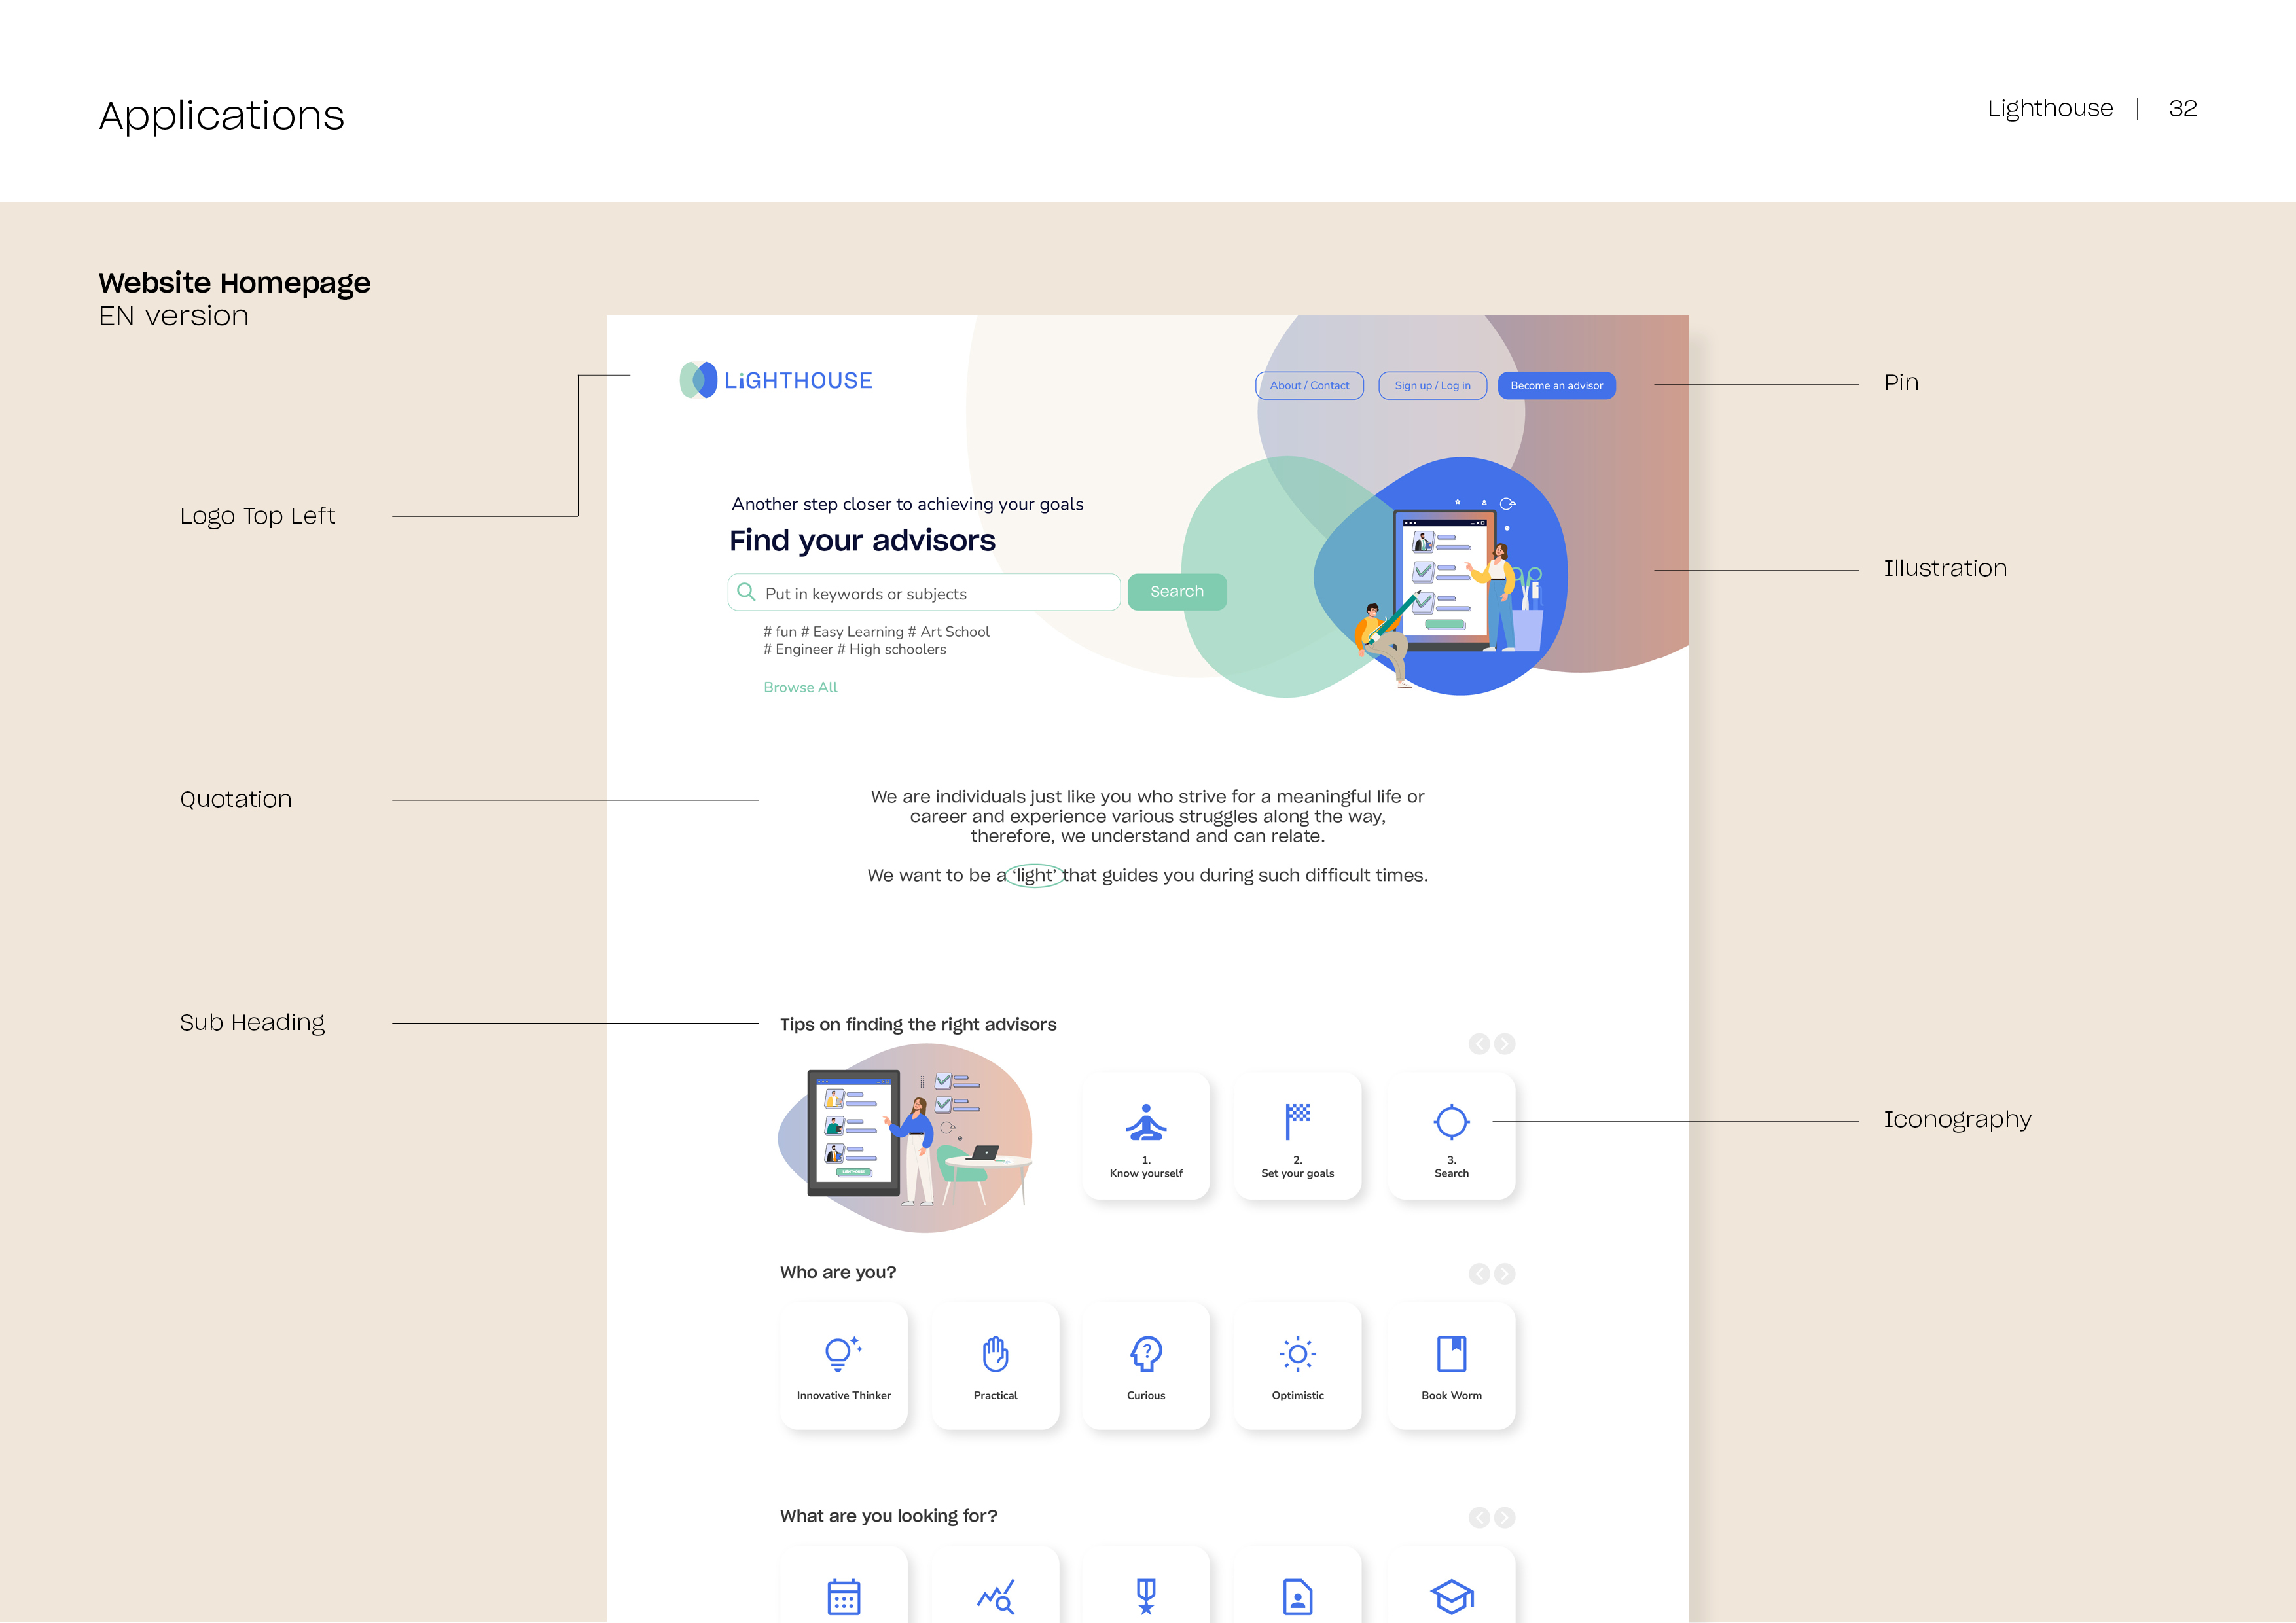Choose the Practical hand icon
The height and width of the screenshot is (1623, 2296).
(995, 1355)
